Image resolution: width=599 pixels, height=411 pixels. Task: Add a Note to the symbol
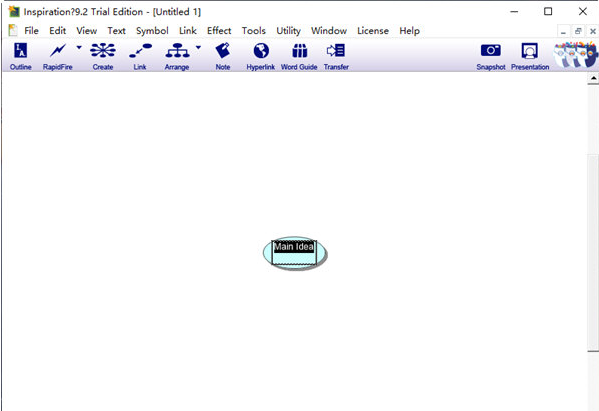pos(223,57)
